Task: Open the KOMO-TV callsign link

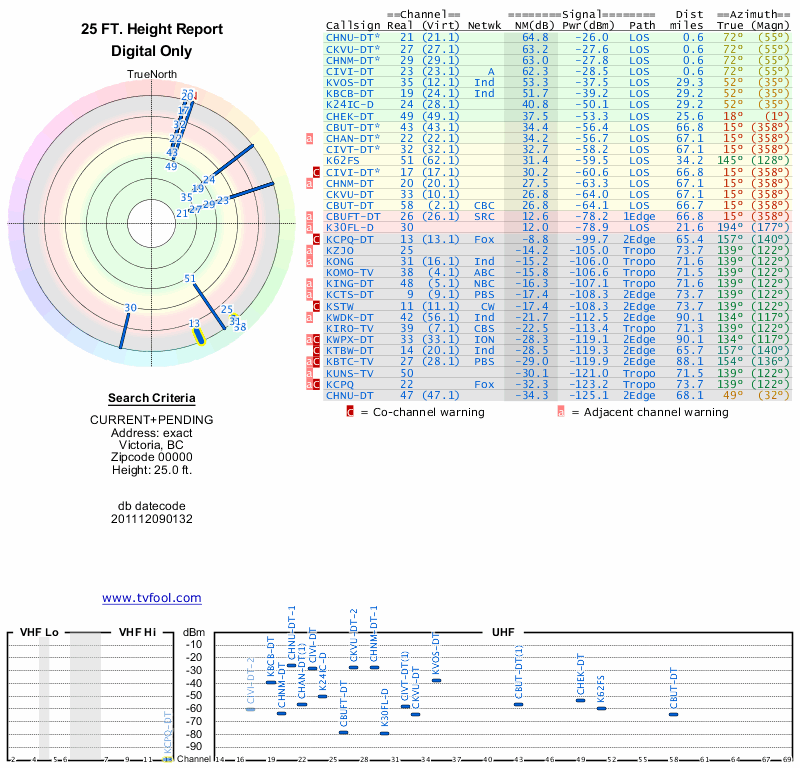Action: 349,272
